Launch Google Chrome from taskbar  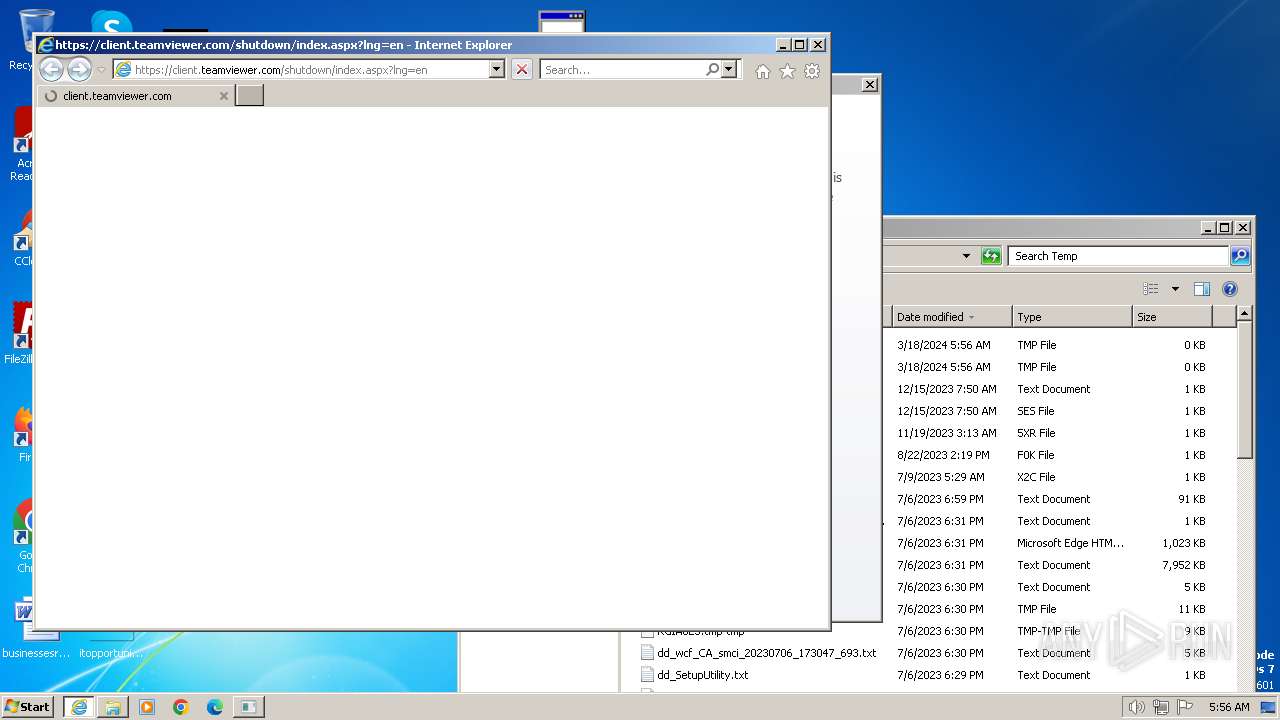(x=181, y=706)
